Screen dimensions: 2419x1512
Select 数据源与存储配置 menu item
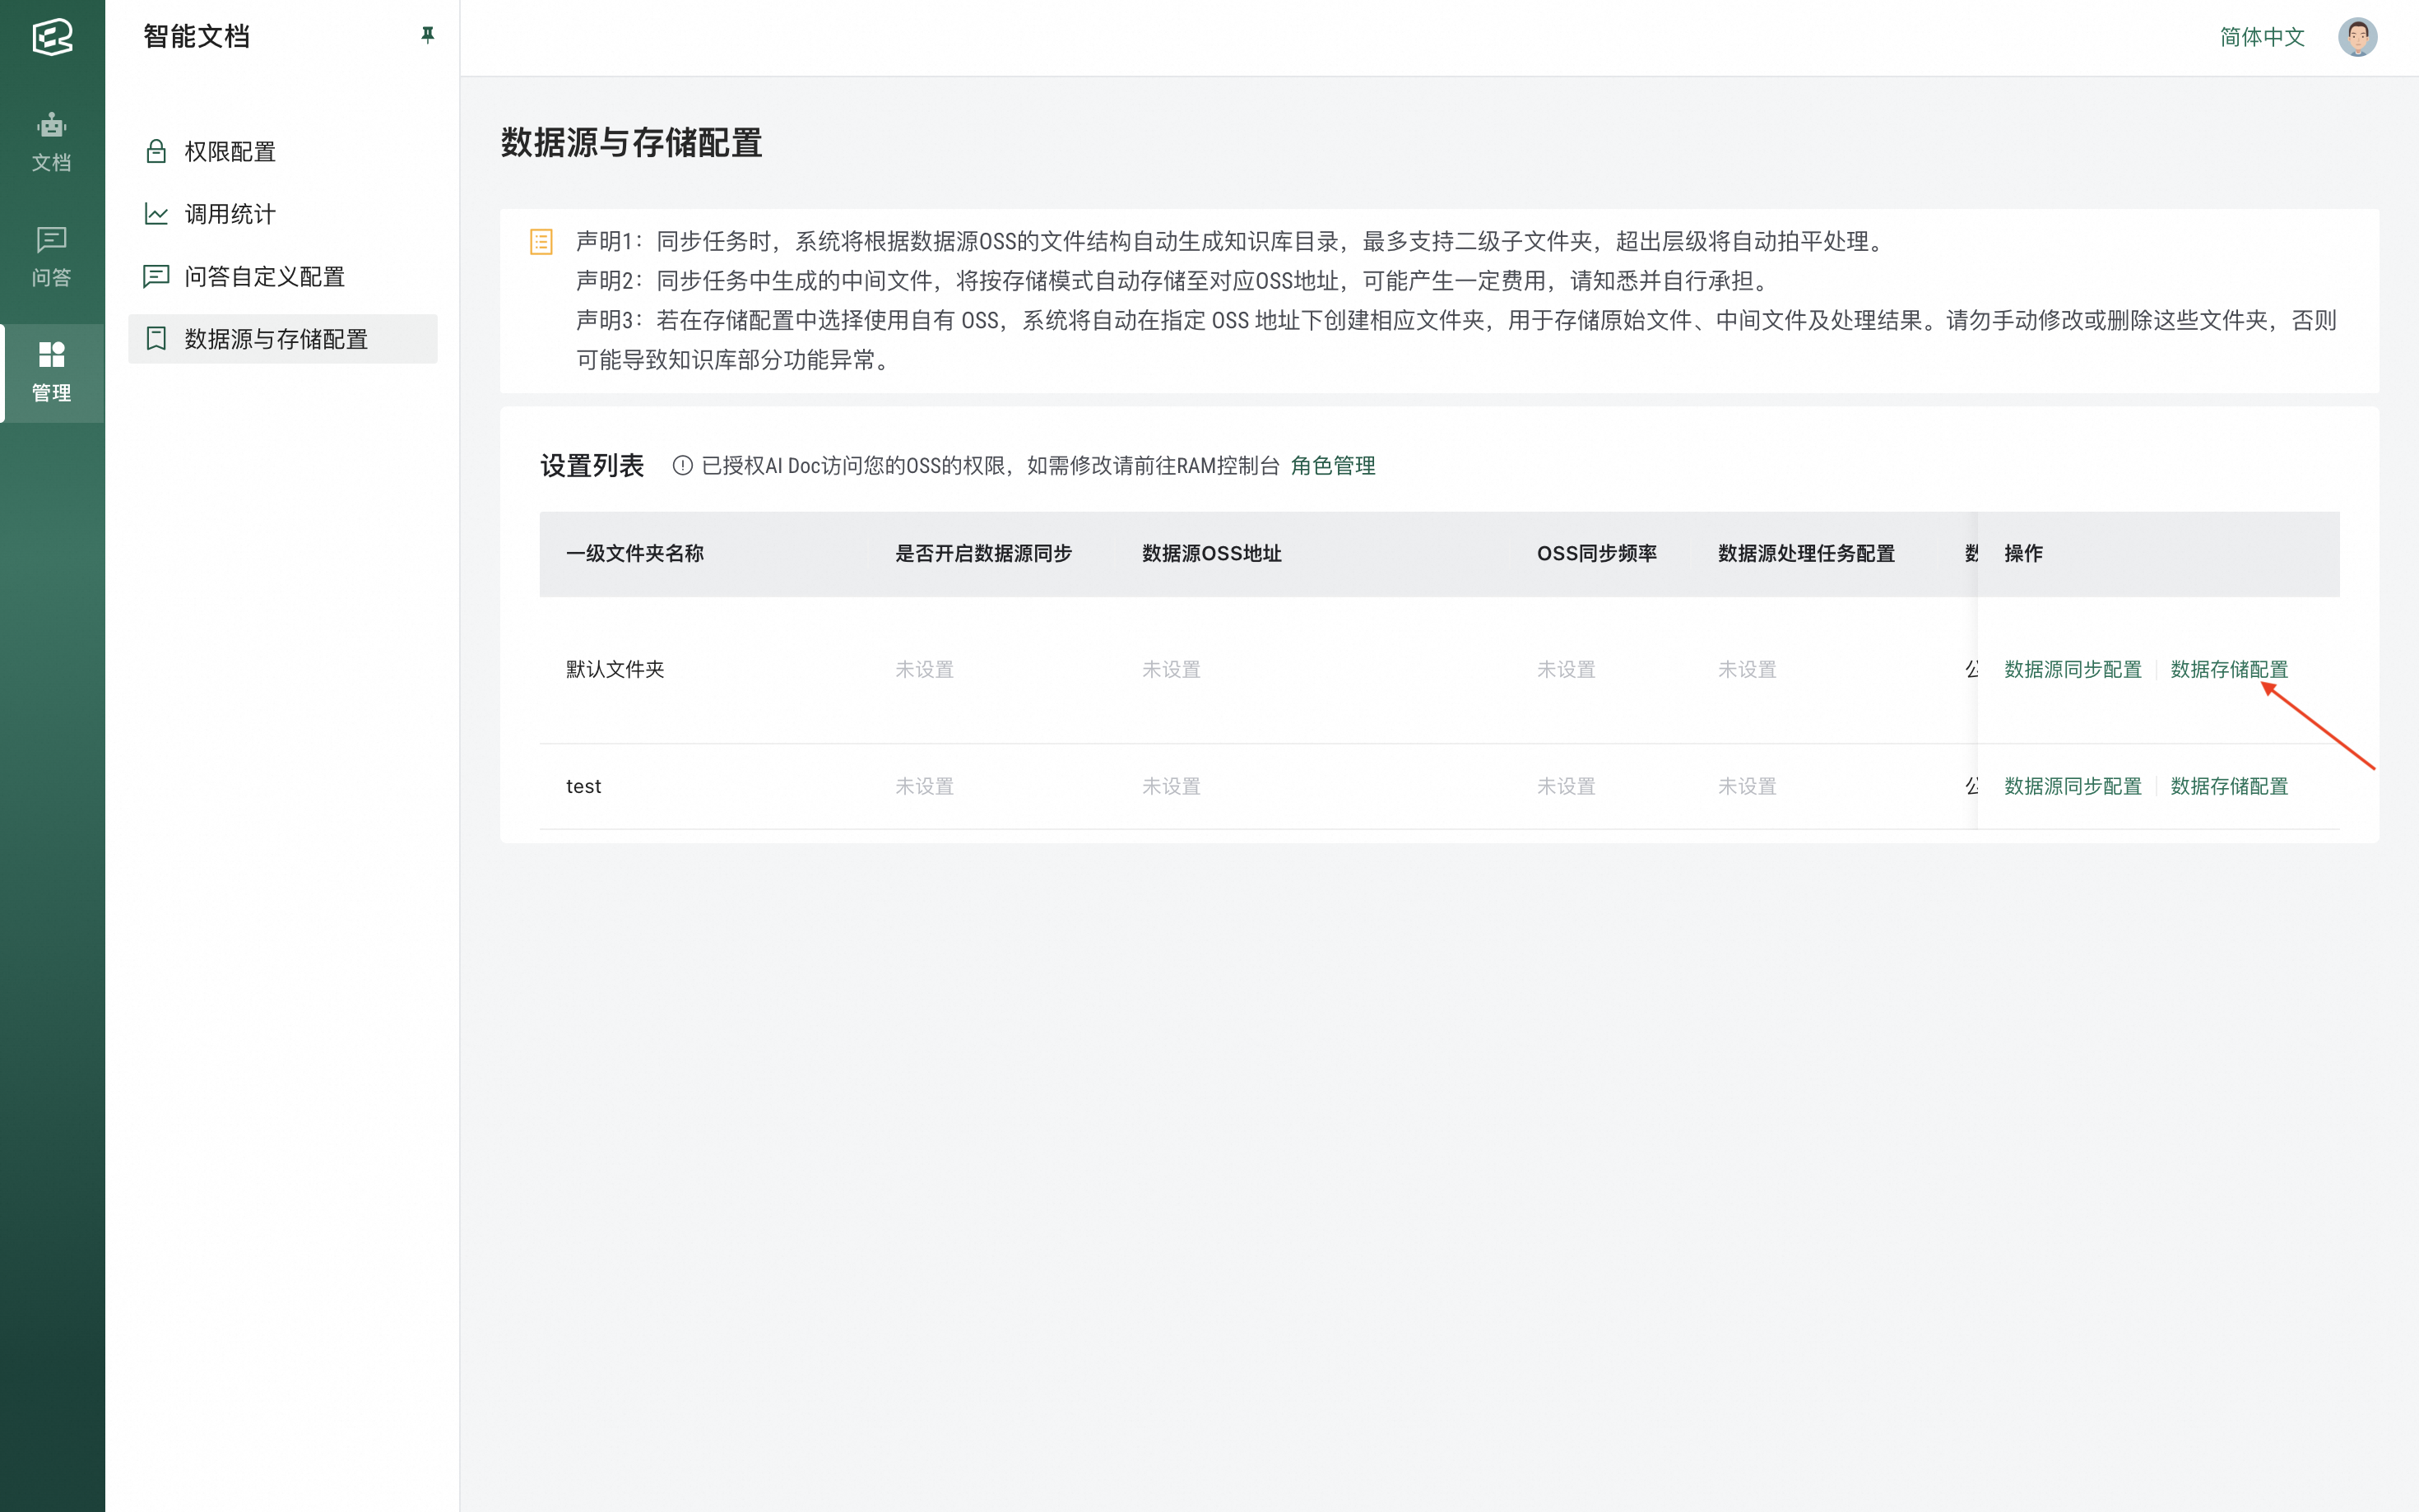click(x=276, y=339)
